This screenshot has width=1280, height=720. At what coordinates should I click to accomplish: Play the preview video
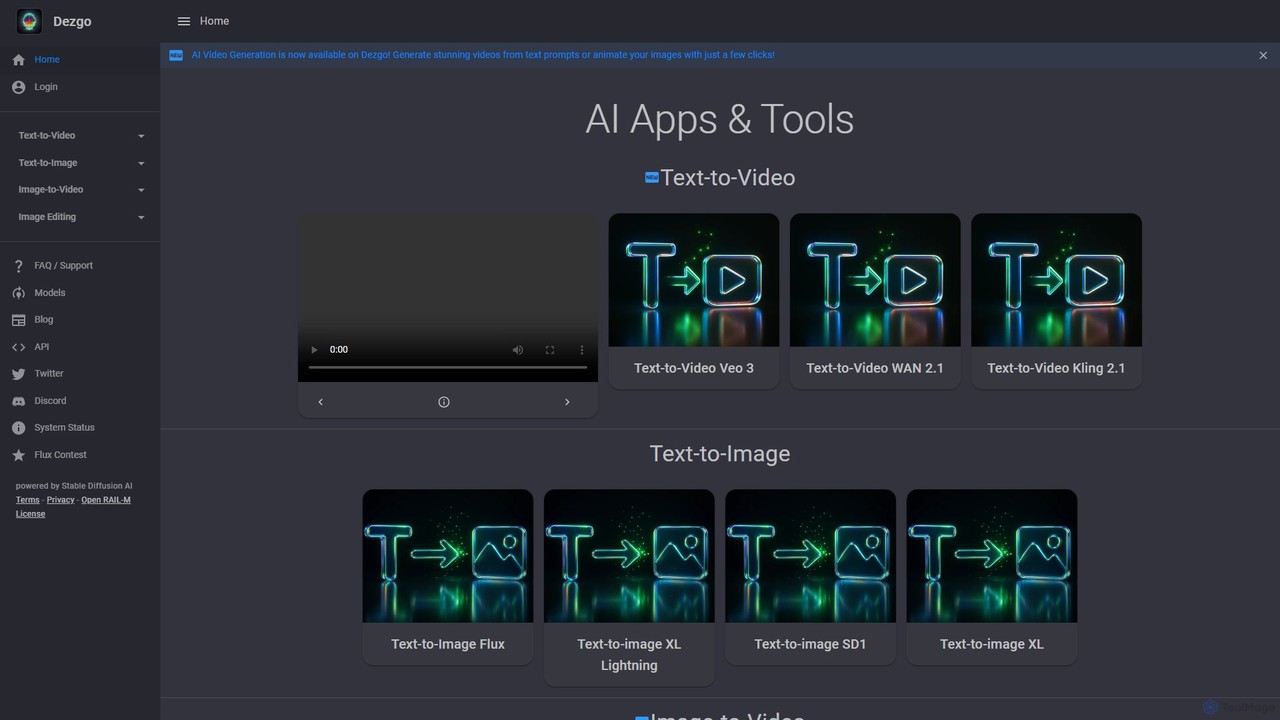(314, 350)
